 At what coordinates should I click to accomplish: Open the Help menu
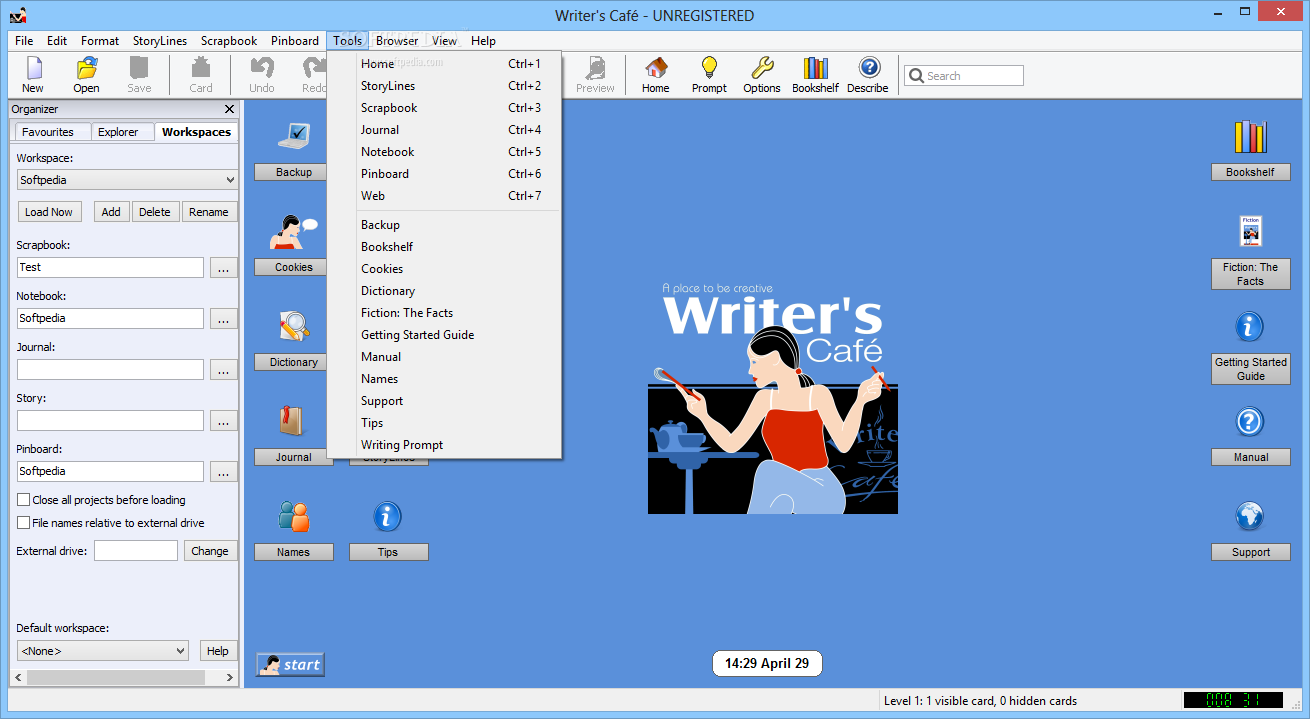(483, 41)
